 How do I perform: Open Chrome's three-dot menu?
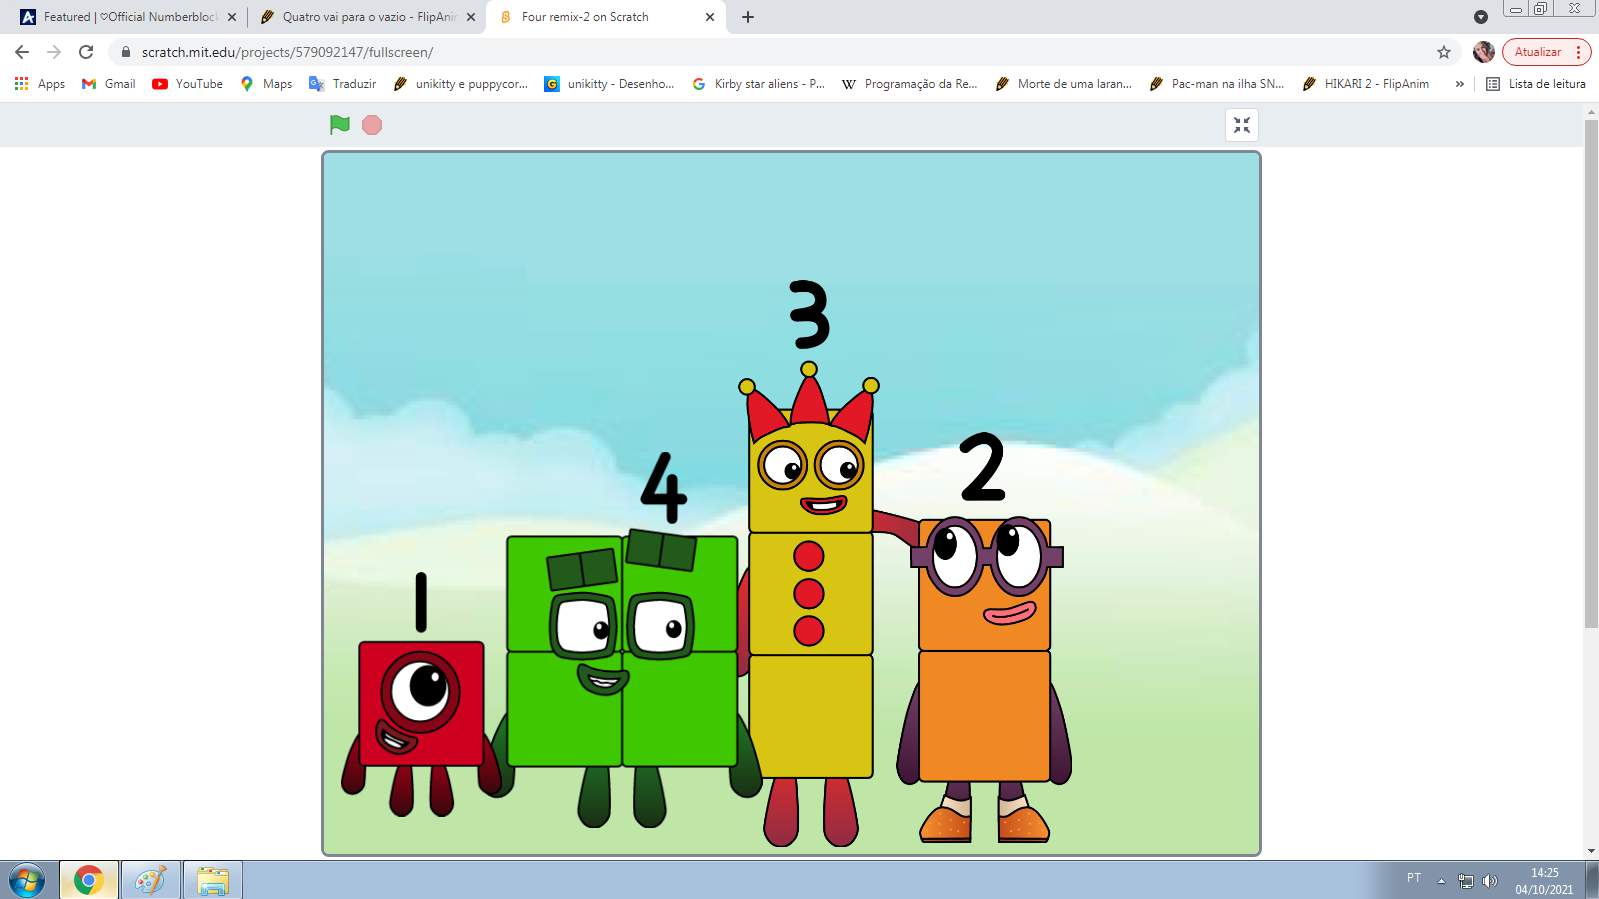pyautogui.click(x=1579, y=52)
